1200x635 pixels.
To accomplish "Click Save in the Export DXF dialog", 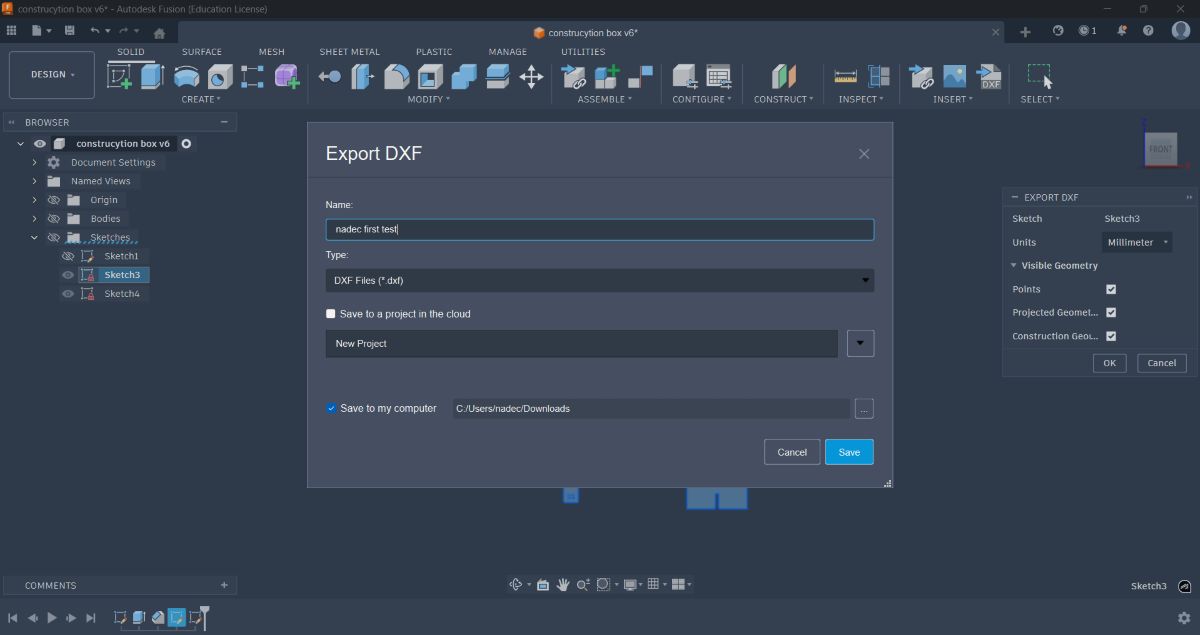I will 848,451.
